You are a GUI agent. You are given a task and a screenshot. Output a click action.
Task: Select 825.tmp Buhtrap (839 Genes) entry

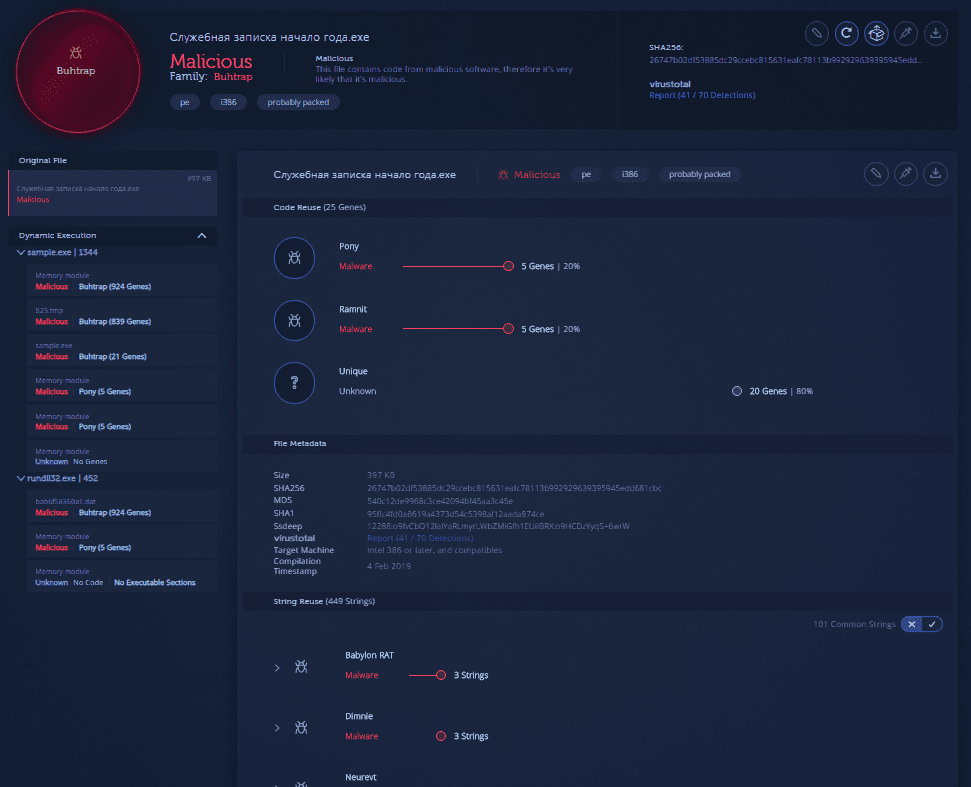[122, 316]
